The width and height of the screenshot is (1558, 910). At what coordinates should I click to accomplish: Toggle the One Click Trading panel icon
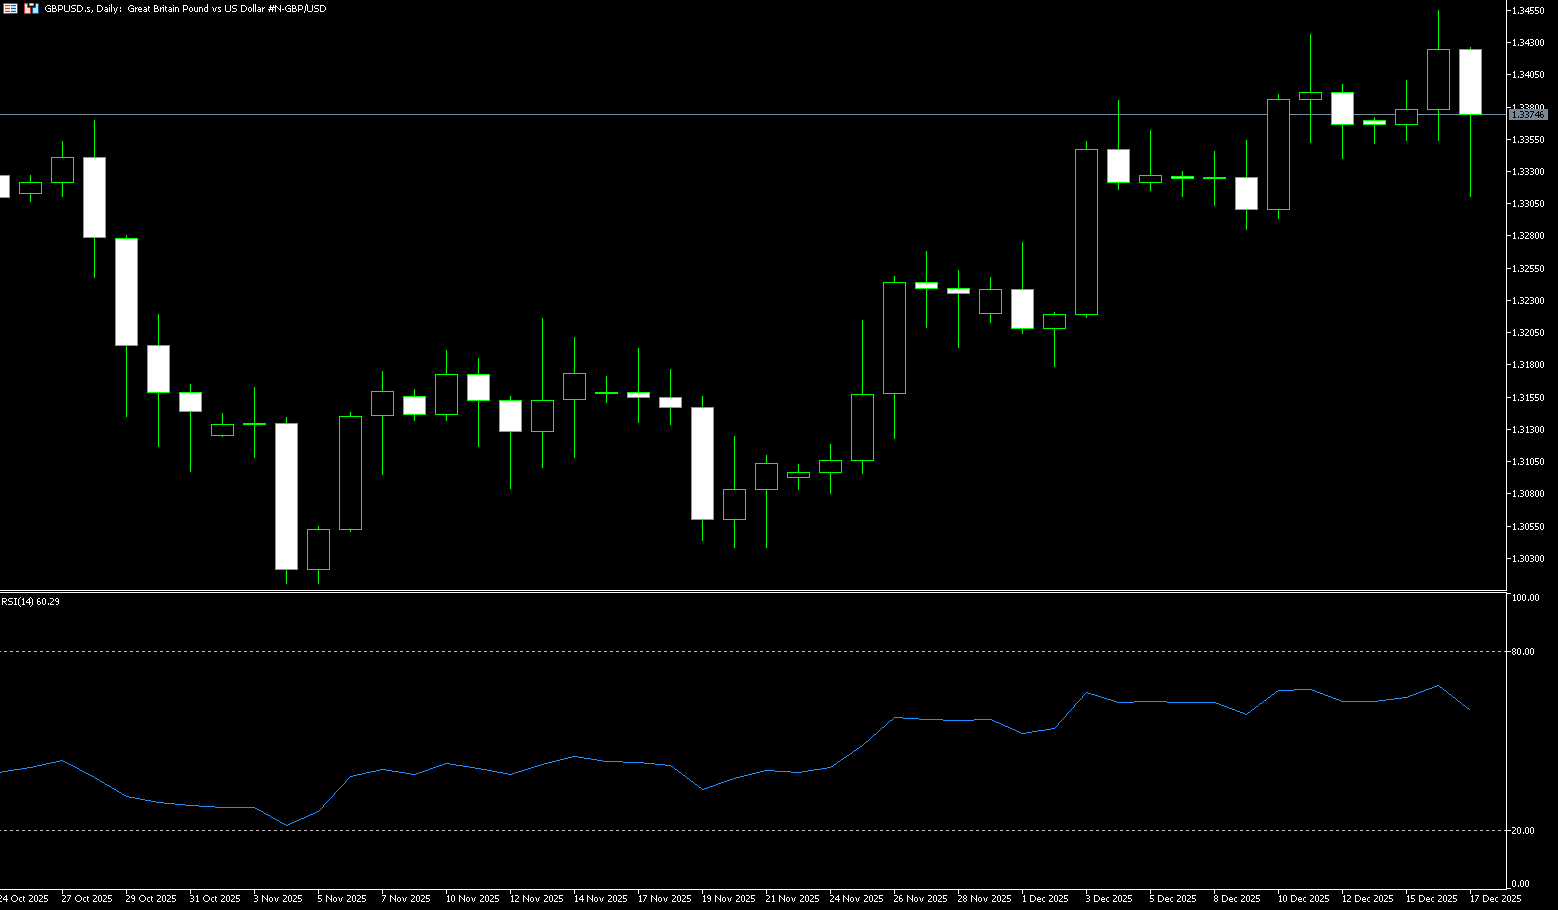coord(31,8)
